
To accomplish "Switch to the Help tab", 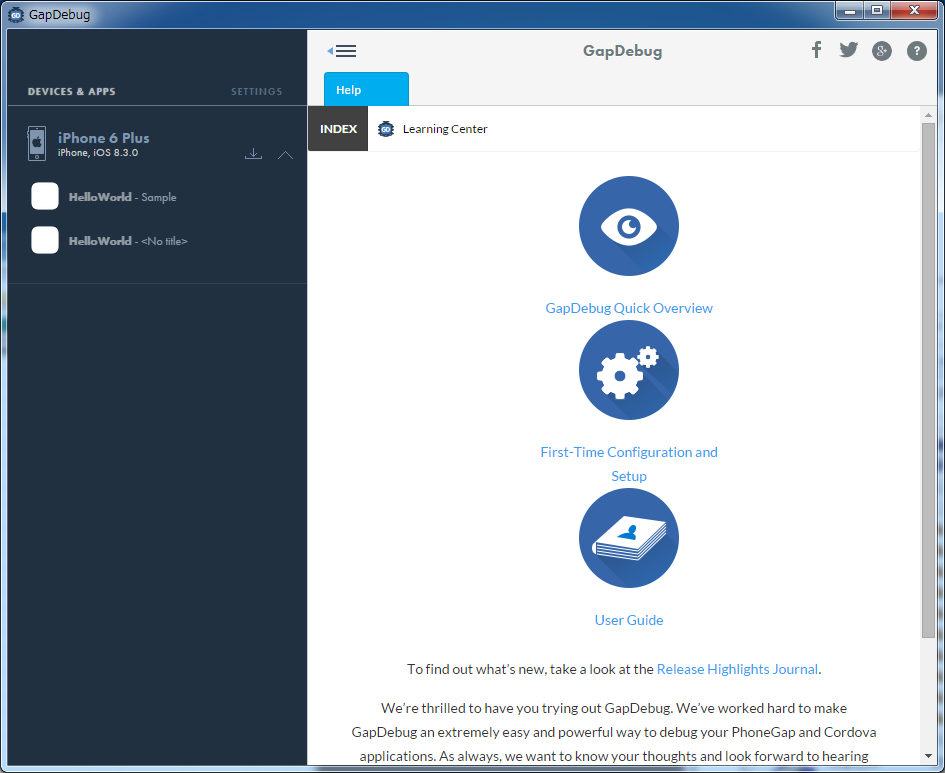I will pyautogui.click(x=366, y=90).
